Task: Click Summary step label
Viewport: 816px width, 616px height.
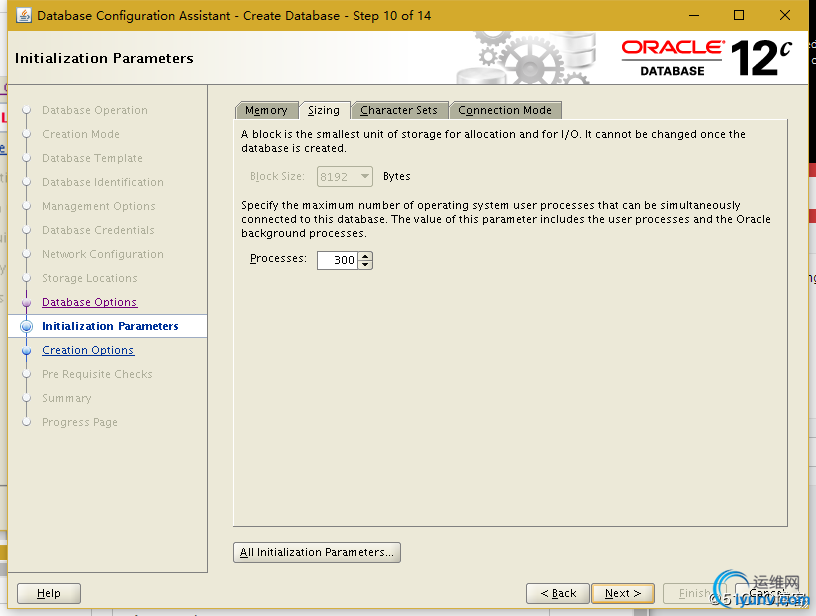Action: (67, 398)
